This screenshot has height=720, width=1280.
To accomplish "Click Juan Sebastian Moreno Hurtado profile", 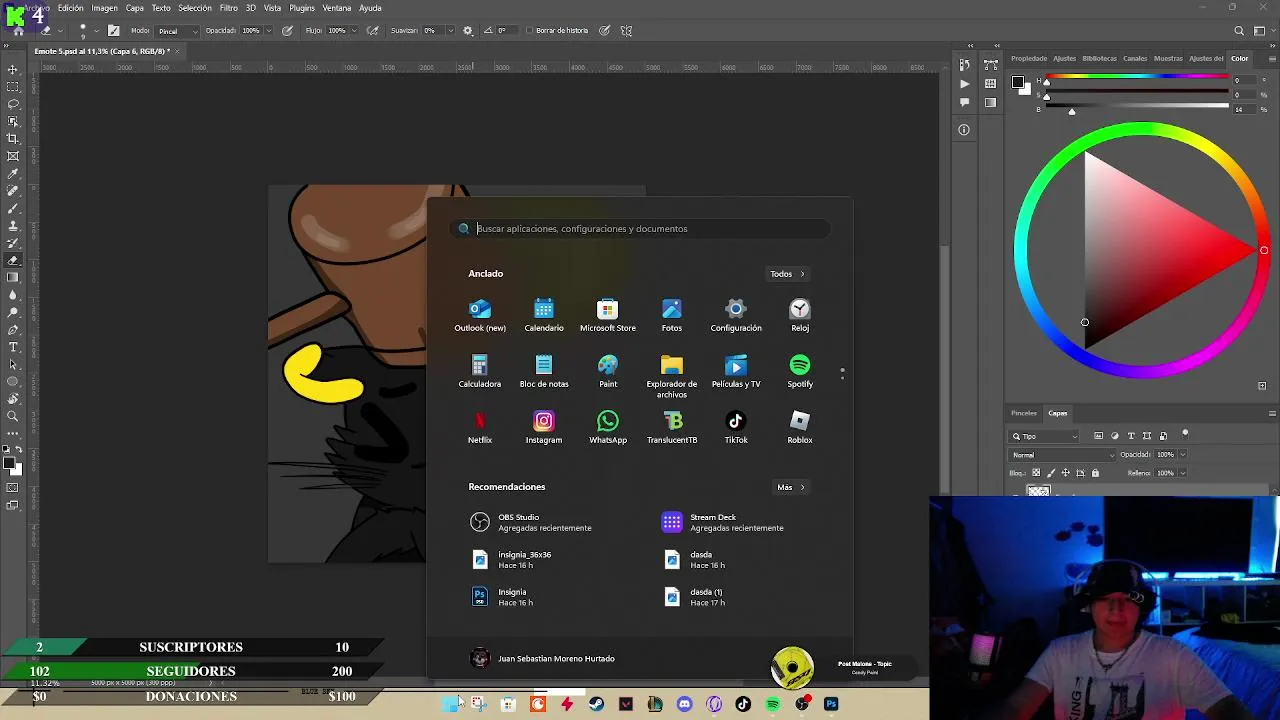I will tap(543, 658).
